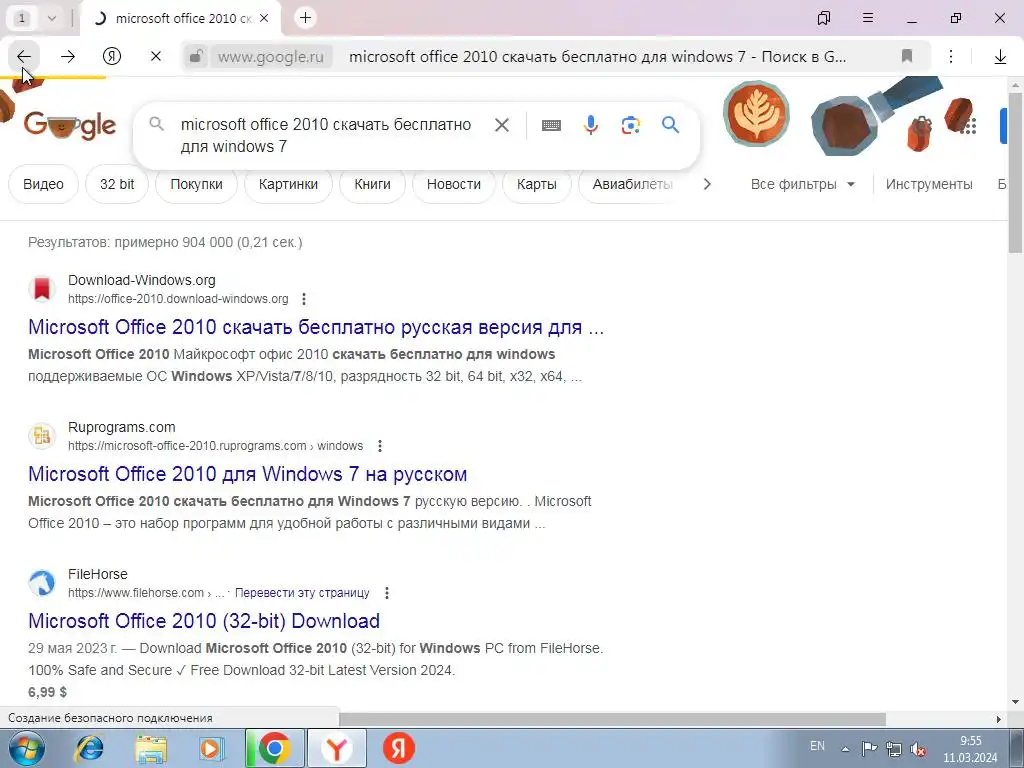Expand the Все фильтры dropdown
The height and width of the screenshot is (768, 1024).
point(803,184)
